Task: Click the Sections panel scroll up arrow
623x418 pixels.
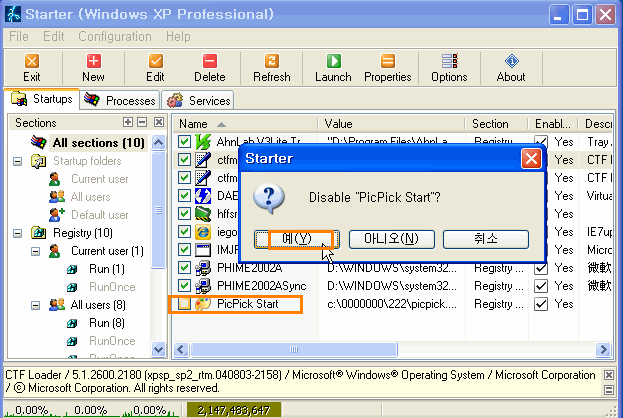Action: point(159,142)
